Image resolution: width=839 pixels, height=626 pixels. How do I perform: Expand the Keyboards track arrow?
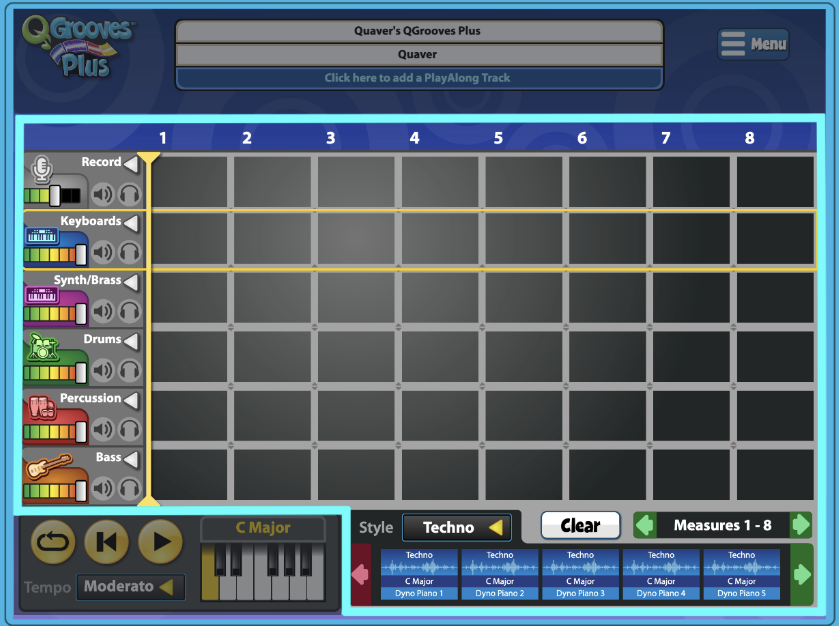click(131, 222)
